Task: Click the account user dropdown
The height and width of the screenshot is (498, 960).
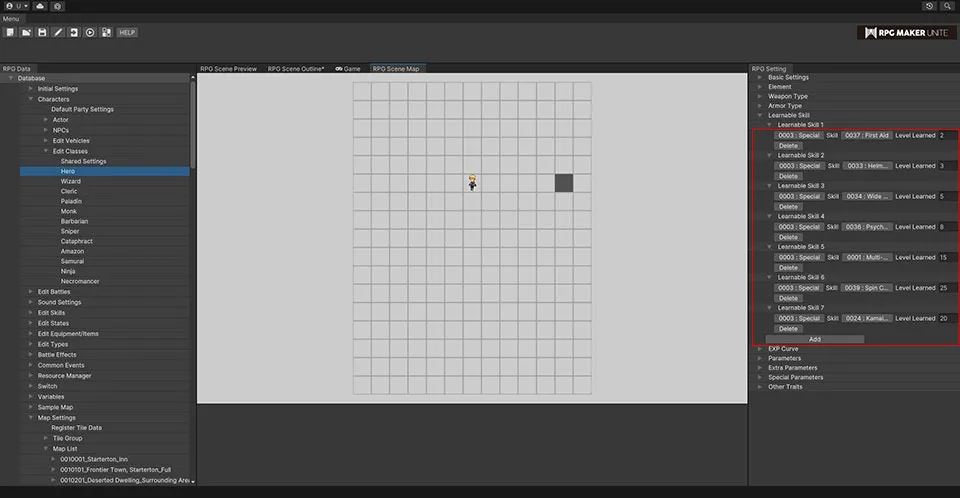Action: click(17, 6)
